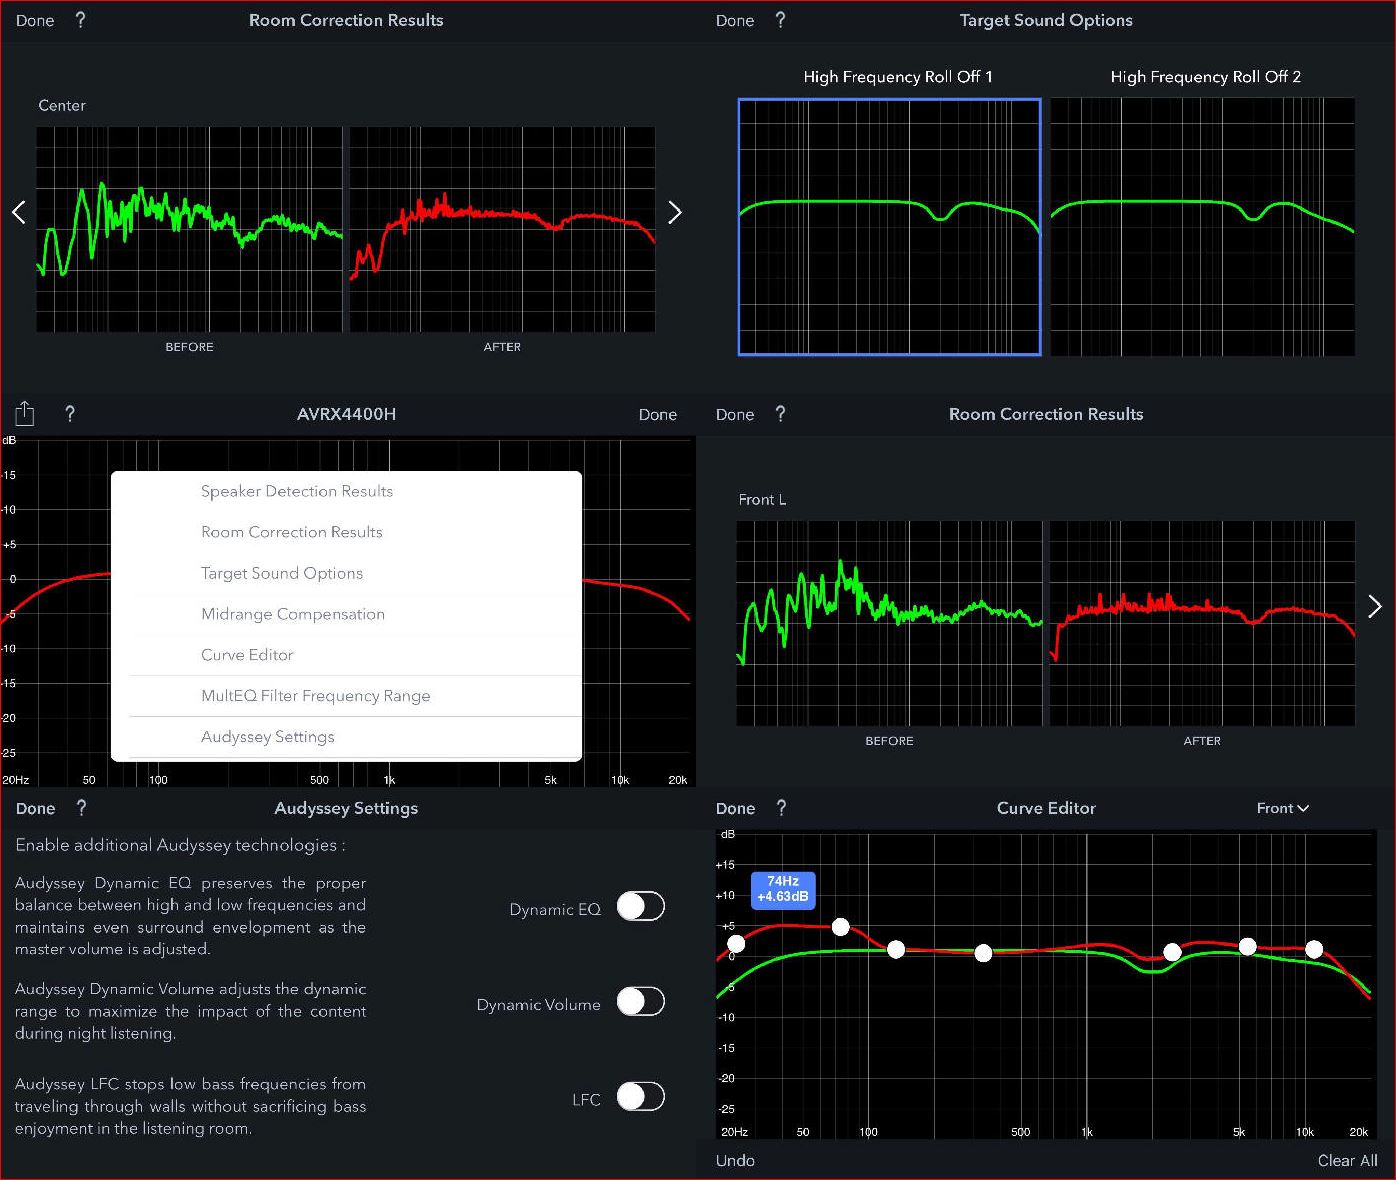Click the Audyssey Settings panel title
This screenshot has width=1396, height=1180.
[x=346, y=808]
